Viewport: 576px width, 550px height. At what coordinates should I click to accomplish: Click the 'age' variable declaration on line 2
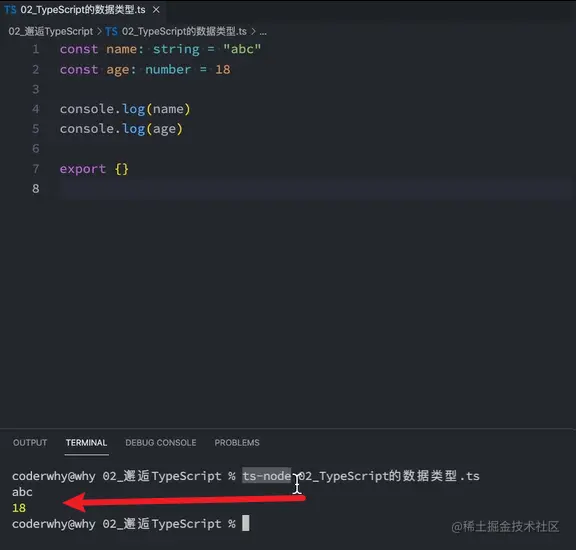(x=118, y=70)
